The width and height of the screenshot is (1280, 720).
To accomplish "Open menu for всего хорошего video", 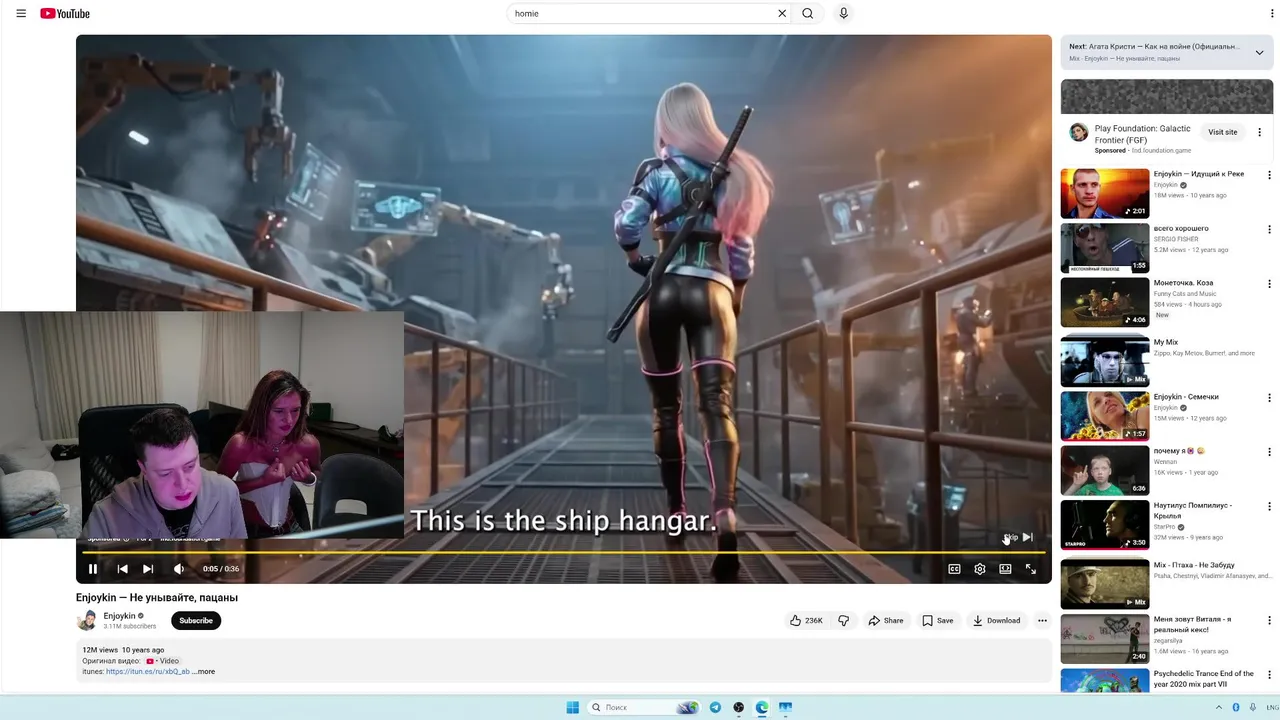I will click(1269, 230).
